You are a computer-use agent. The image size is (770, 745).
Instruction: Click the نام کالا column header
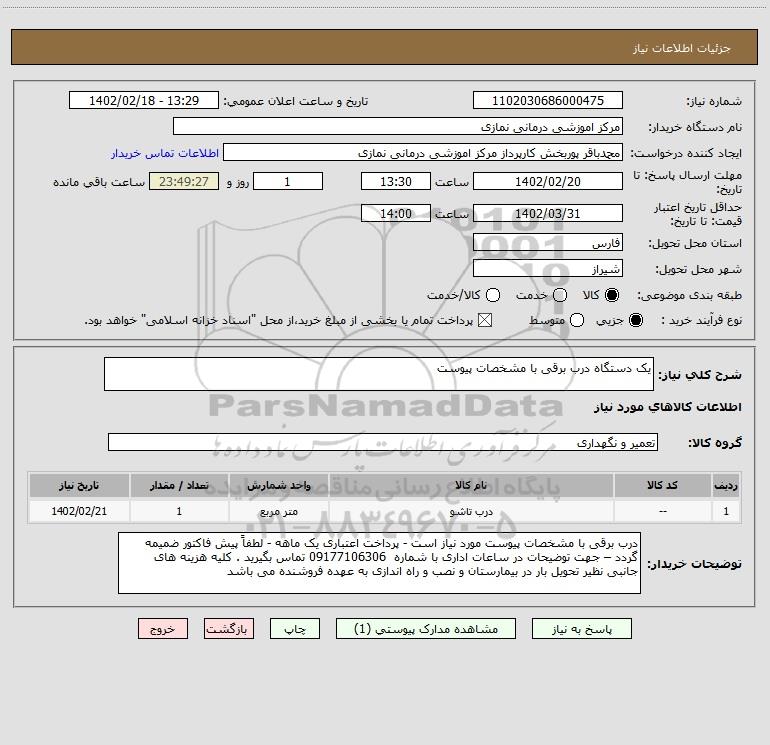click(x=471, y=485)
